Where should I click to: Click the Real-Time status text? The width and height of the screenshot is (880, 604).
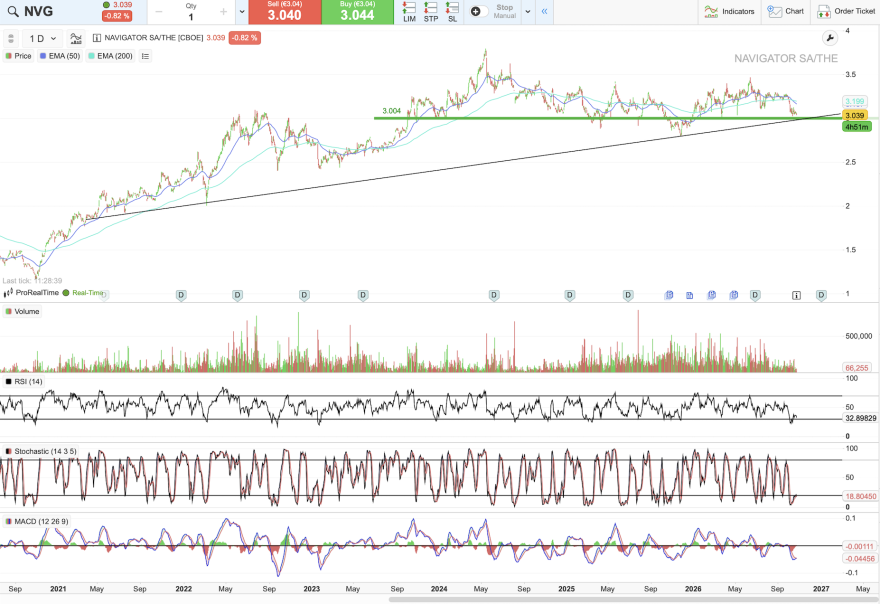pos(88,292)
